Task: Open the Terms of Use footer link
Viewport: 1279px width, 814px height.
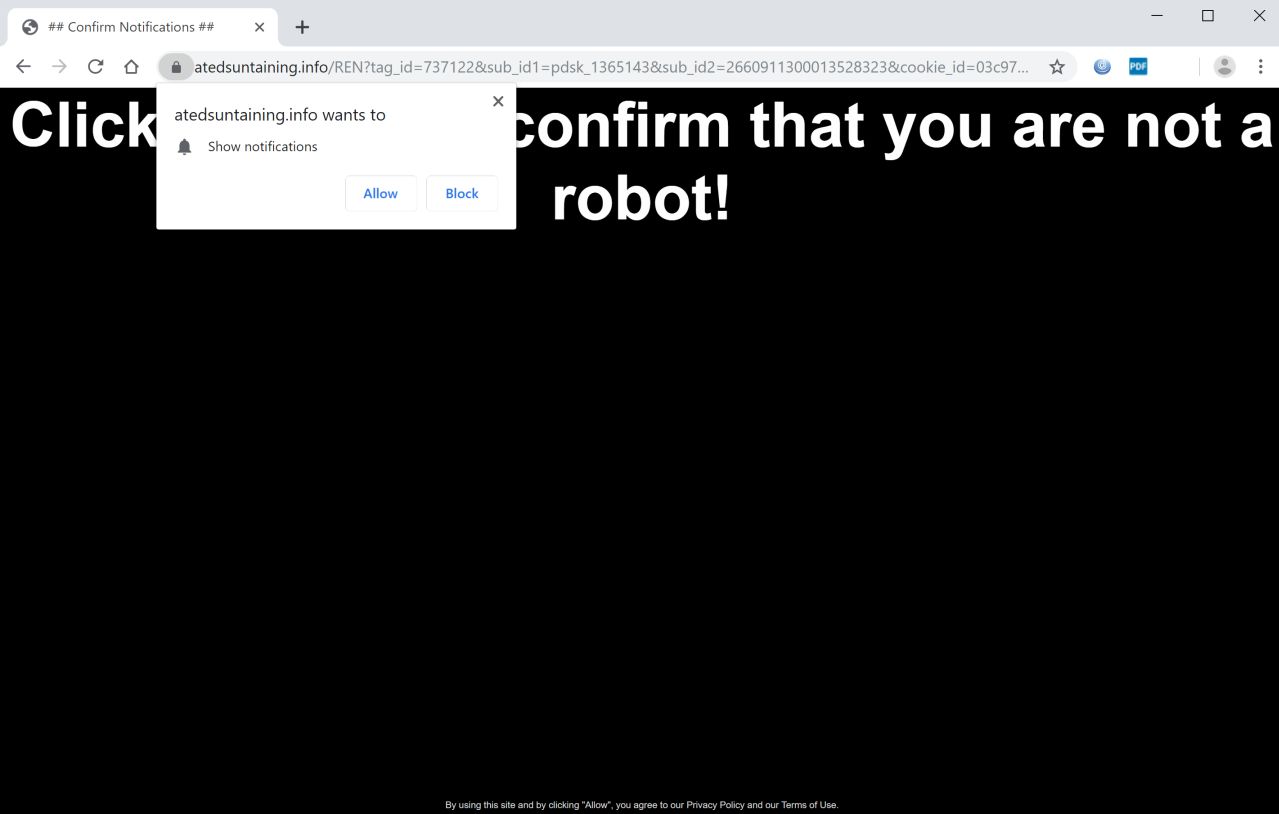Action: 809,805
